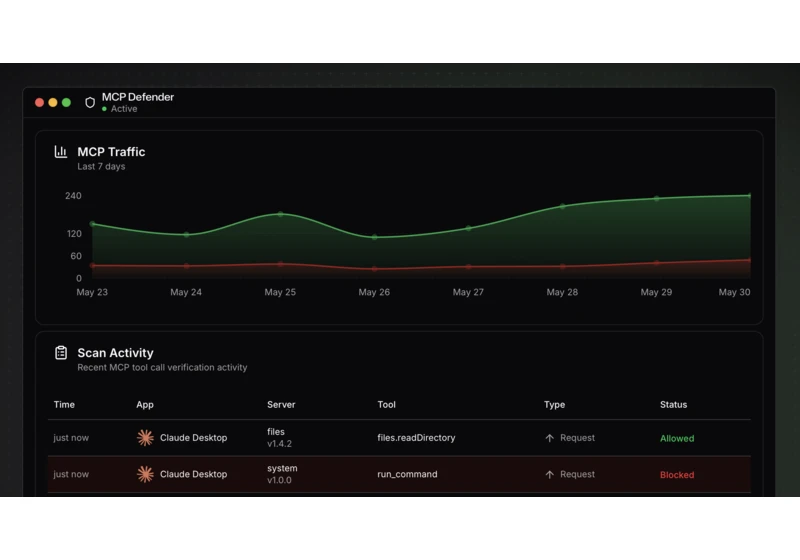This screenshot has height=560, width=800.
Task: Click the Scan Activity heading
Action: (115, 353)
